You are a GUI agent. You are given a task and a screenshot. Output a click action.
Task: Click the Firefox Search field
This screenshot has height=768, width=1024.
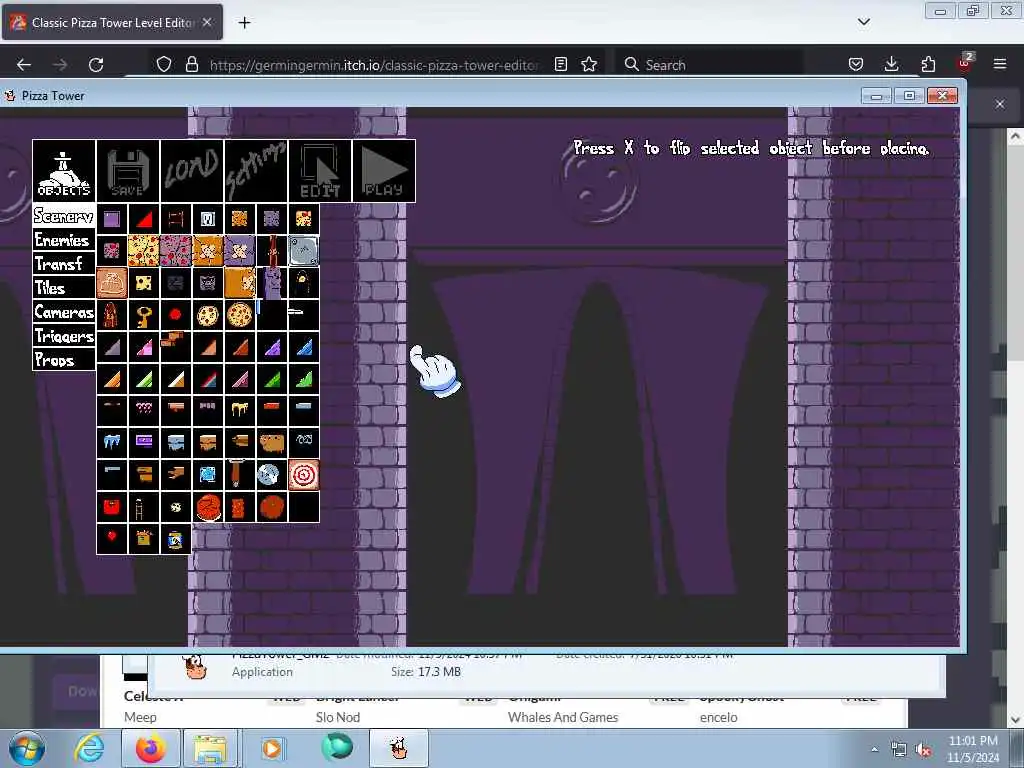click(709, 65)
